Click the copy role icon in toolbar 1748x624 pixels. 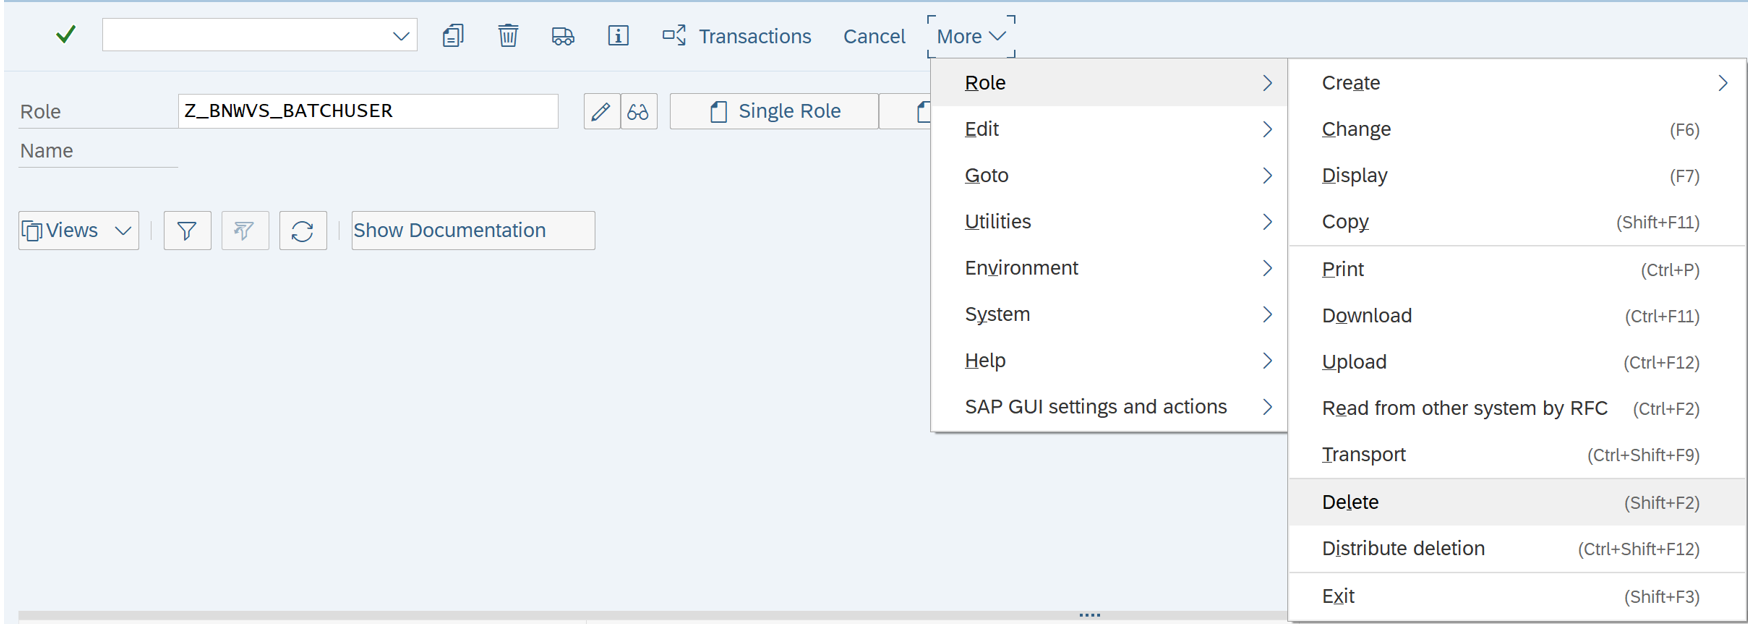pyautogui.click(x=453, y=36)
